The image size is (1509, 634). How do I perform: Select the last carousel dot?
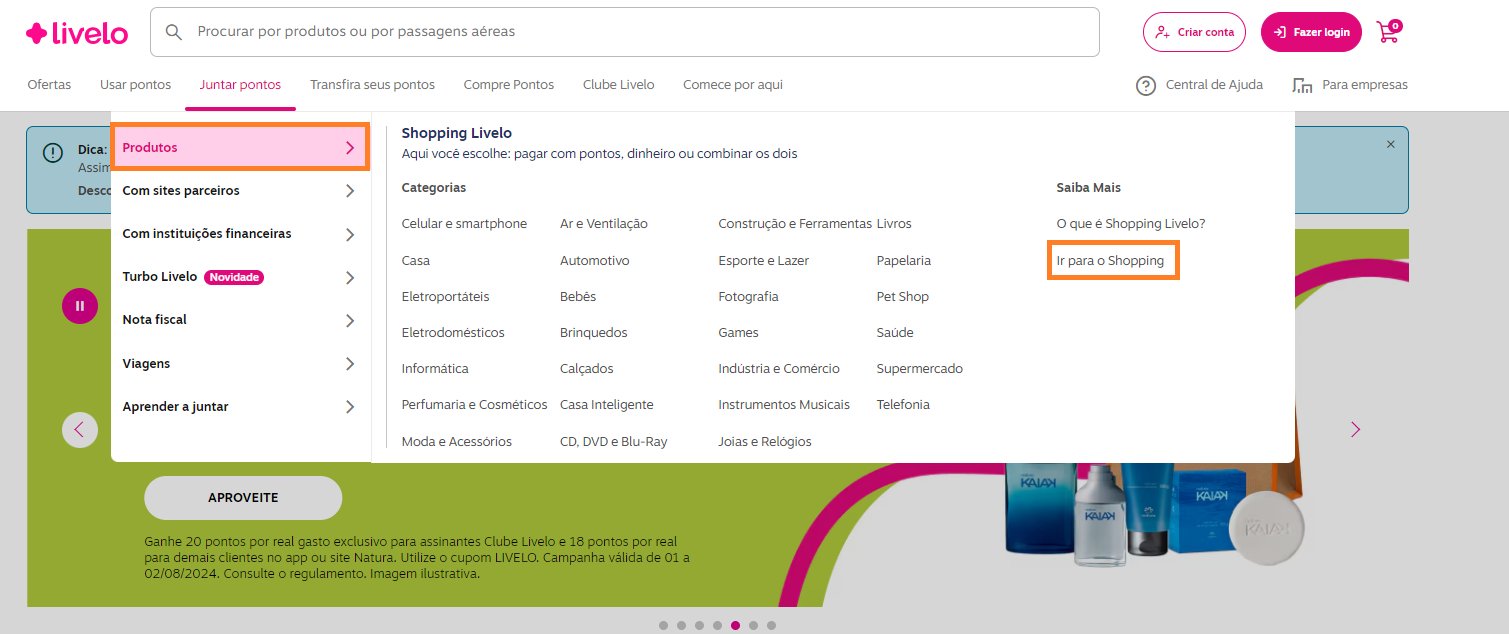pyautogui.click(x=771, y=626)
